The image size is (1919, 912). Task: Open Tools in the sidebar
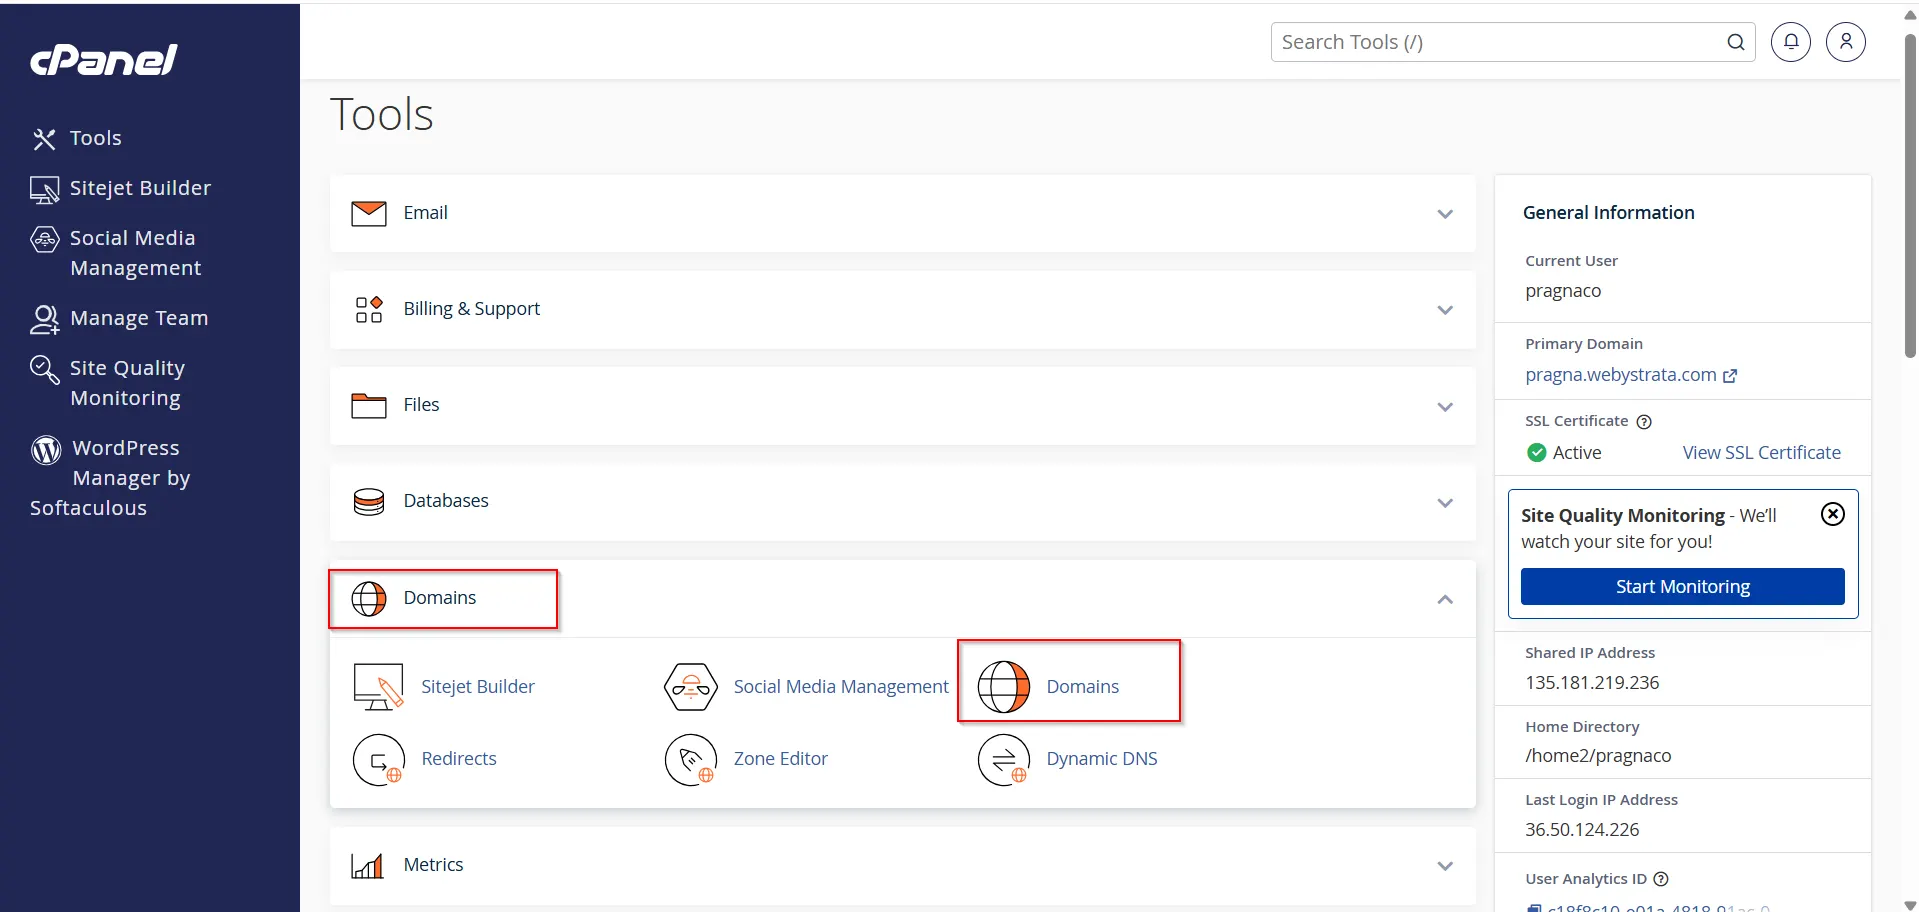pyautogui.click(x=95, y=138)
